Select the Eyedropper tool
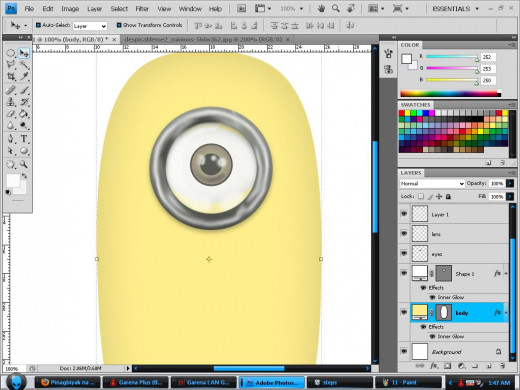 coord(24,76)
